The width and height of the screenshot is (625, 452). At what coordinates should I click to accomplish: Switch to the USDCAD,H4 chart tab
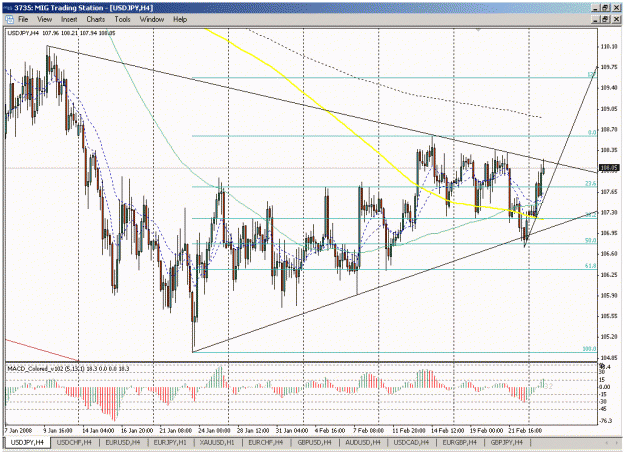[x=411, y=442]
